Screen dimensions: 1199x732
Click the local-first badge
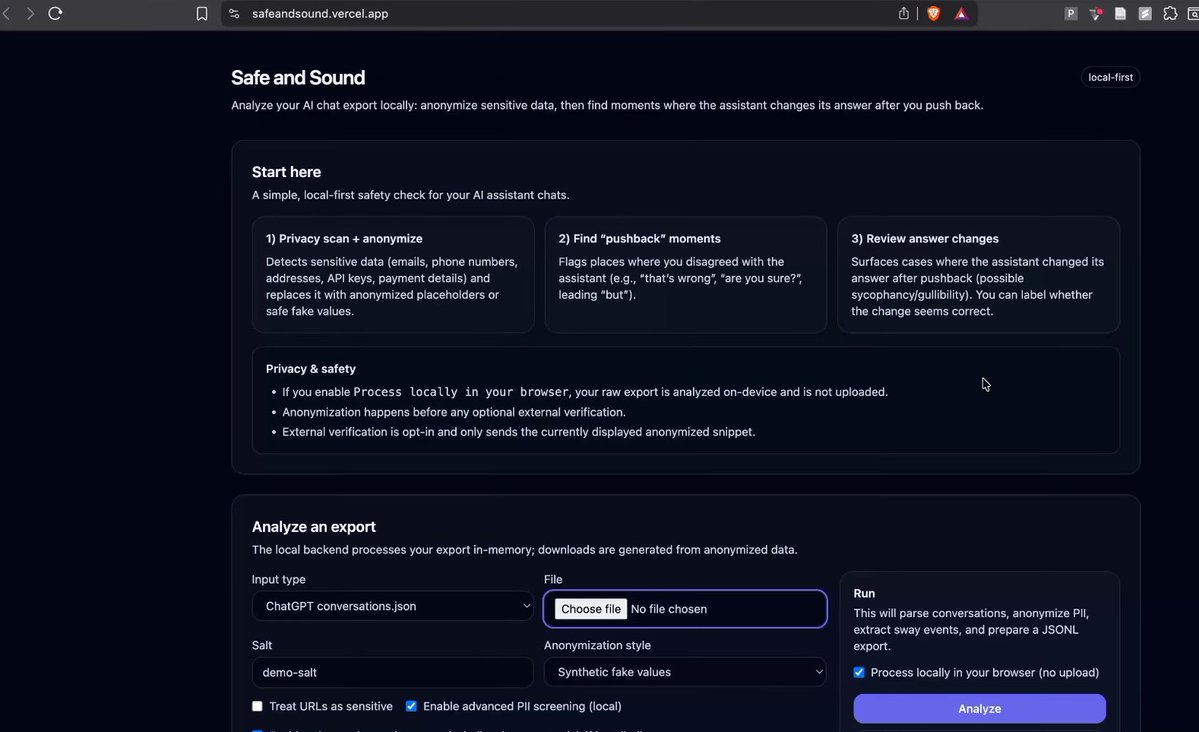coord(1110,77)
